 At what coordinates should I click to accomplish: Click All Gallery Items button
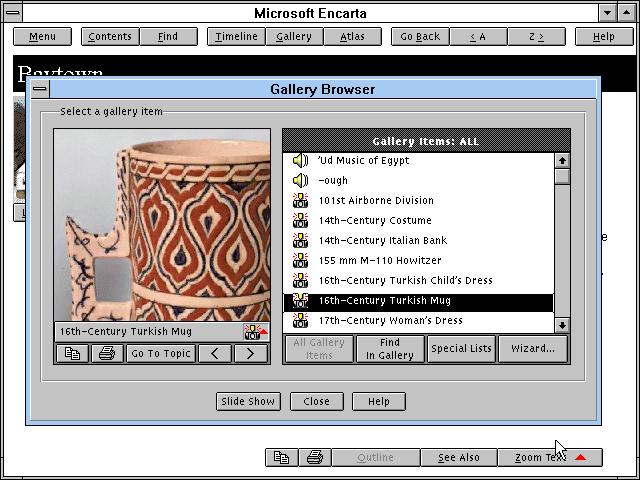click(x=319, y=349)
